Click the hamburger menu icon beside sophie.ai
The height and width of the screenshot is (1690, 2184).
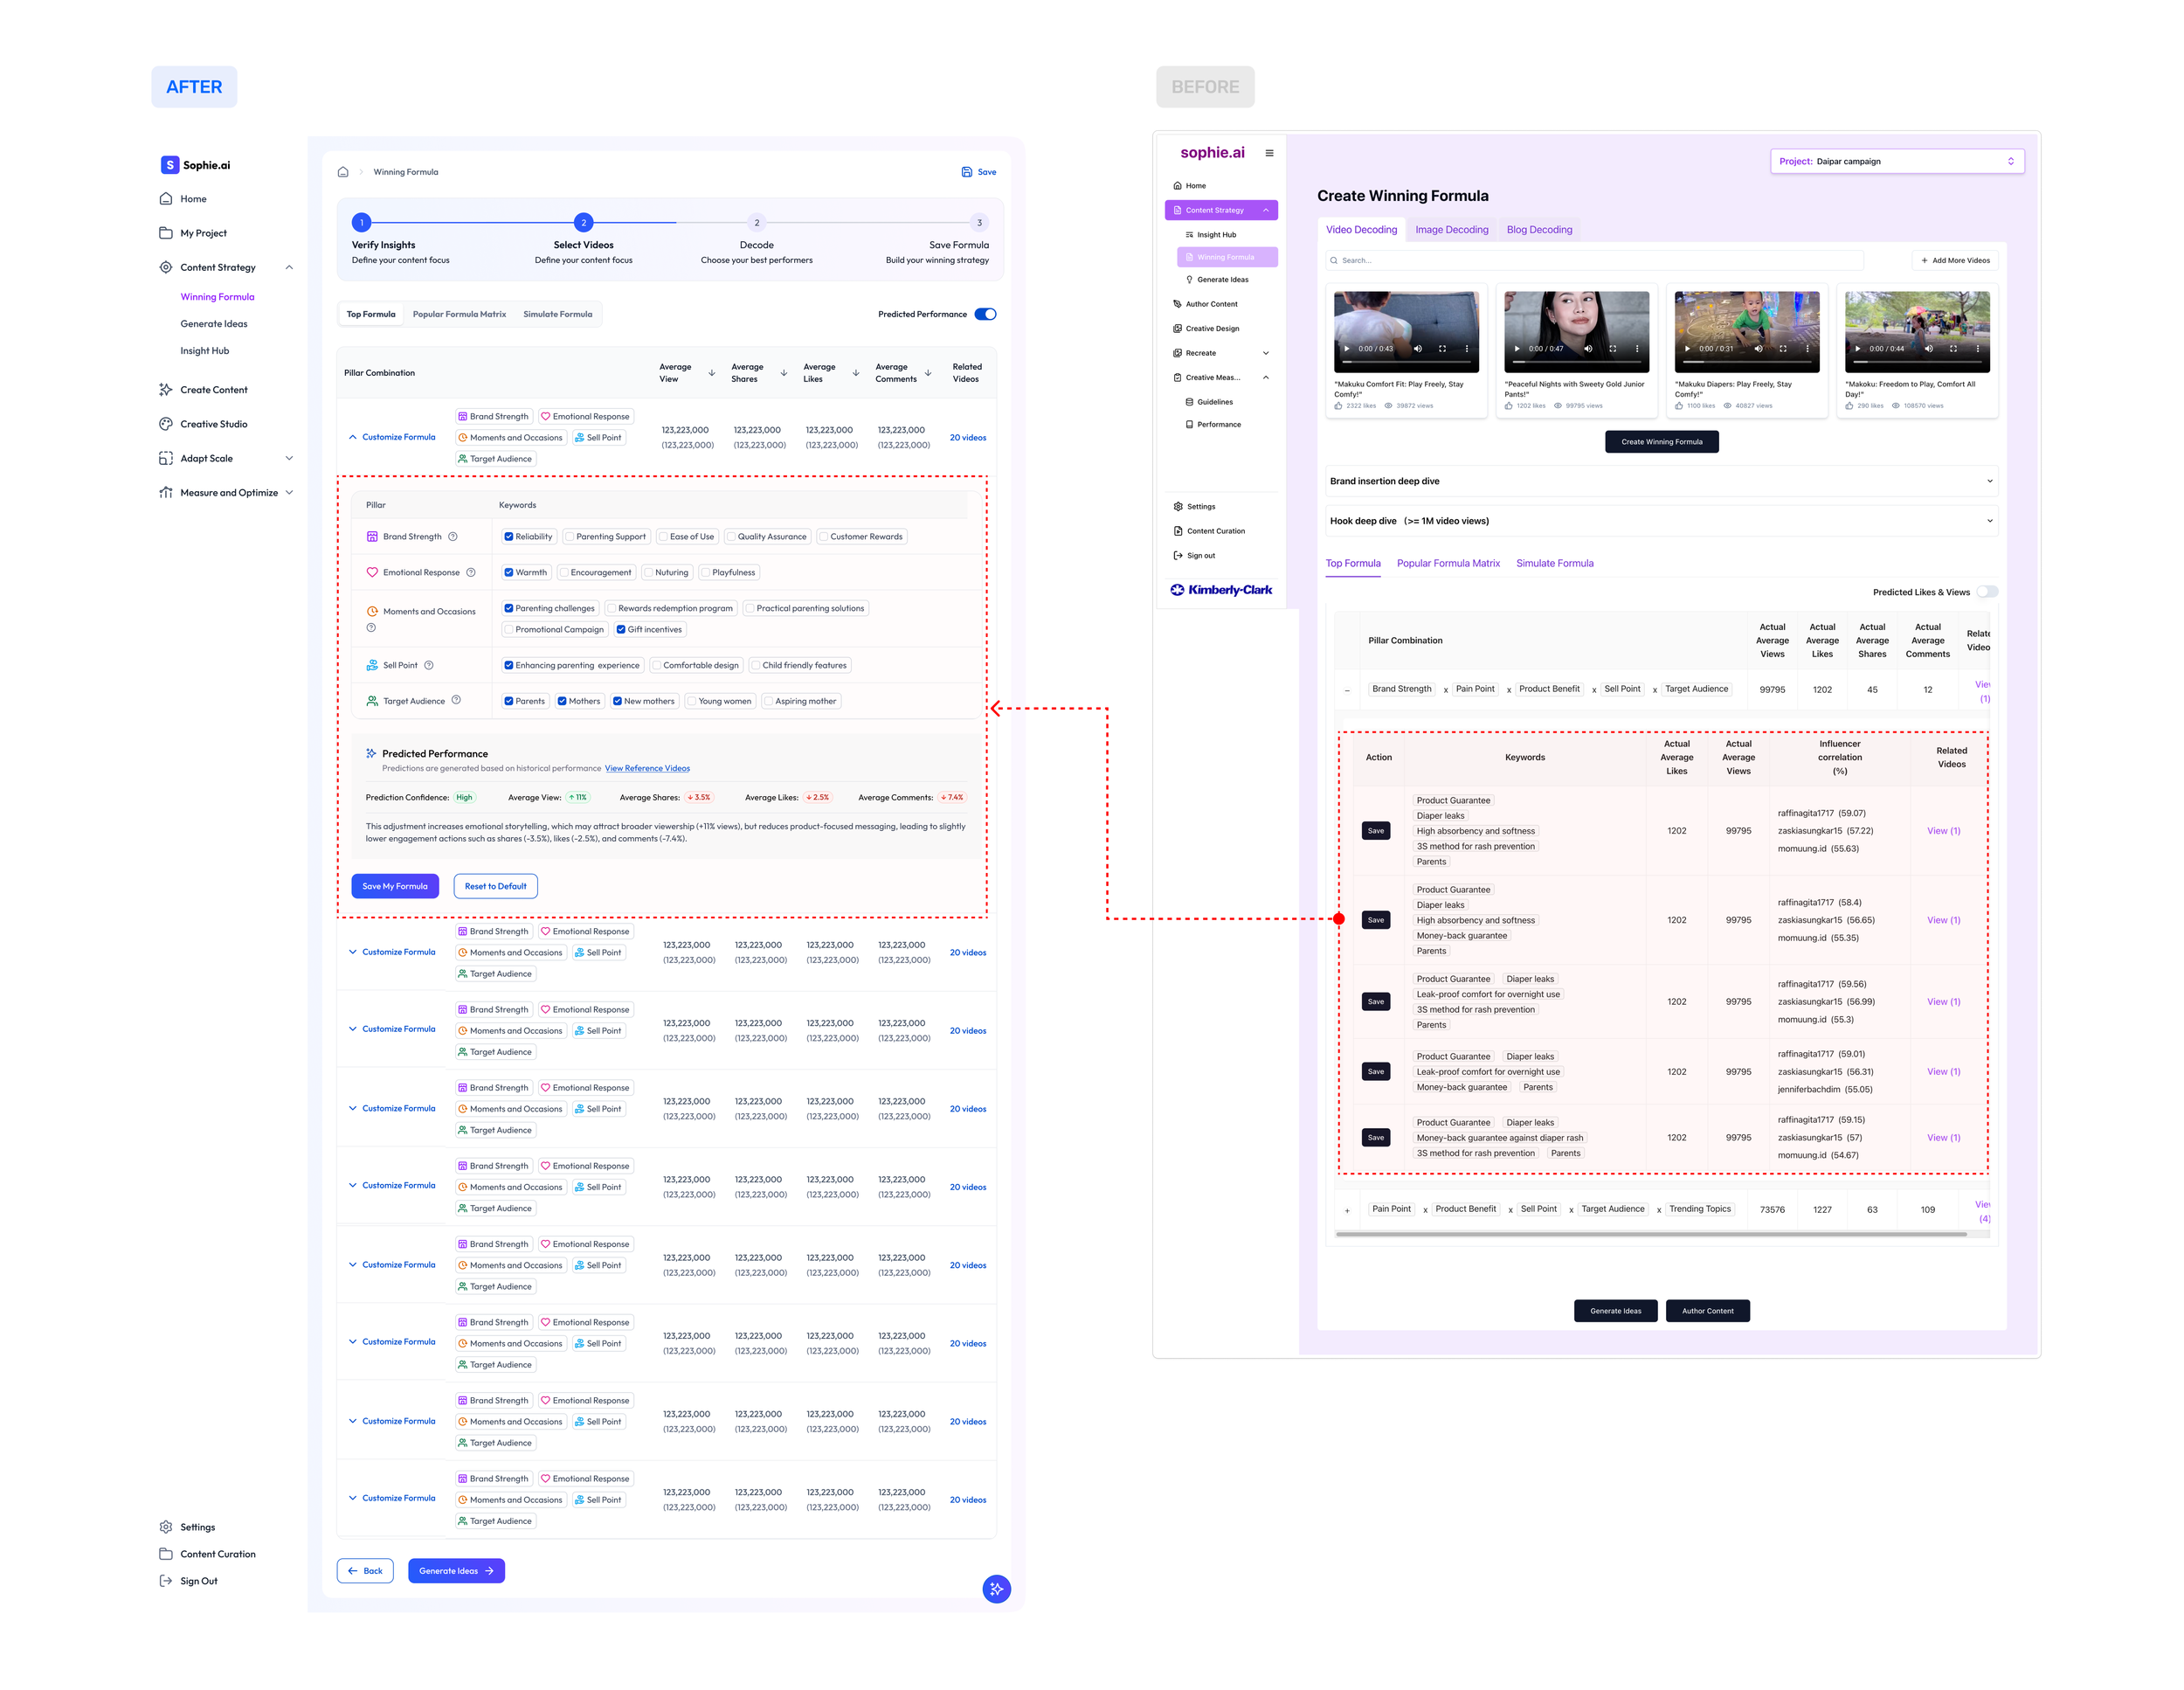1269,153
